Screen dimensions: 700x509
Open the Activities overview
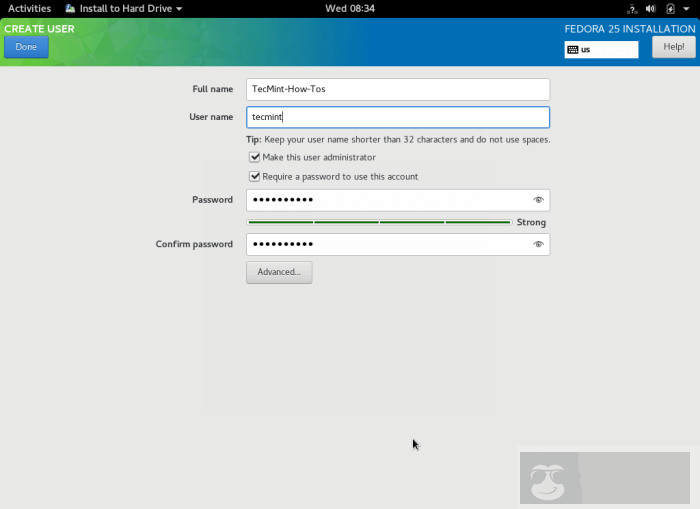tap(29, 8)
